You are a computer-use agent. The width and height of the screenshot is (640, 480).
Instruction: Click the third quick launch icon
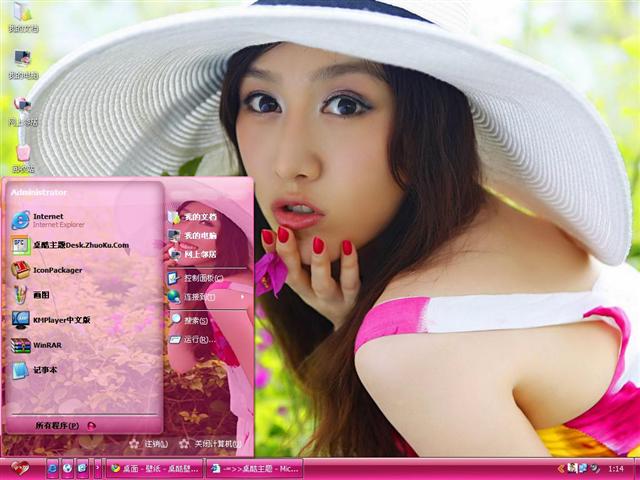pos(82,469)
